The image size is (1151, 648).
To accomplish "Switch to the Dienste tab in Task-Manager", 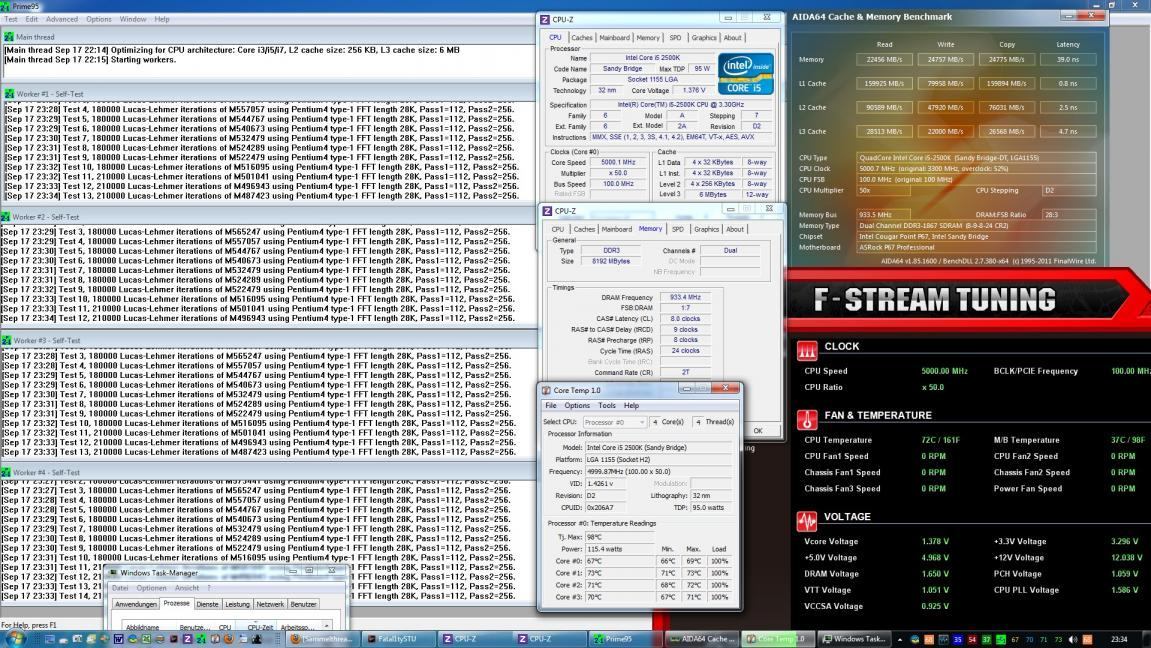I will click(x=208, y=605).
